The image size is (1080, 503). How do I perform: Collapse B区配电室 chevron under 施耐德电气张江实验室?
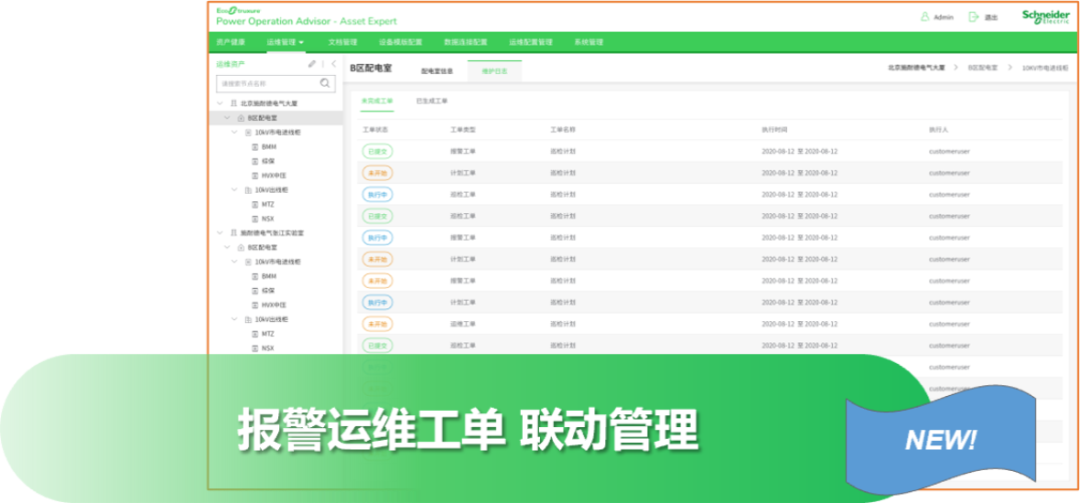pos(227,247)
